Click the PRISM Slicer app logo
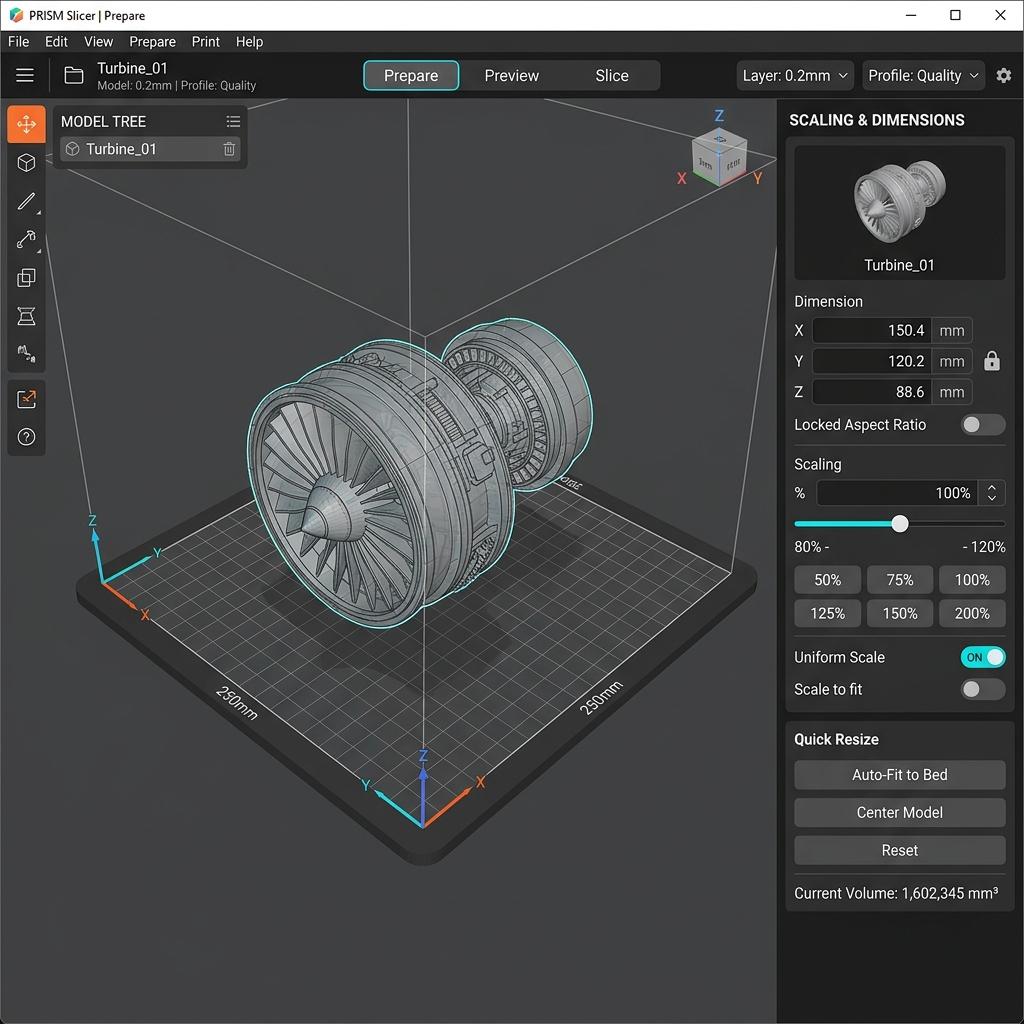Image resolution: width=1024 pixels, height=1024 pixels. click(16, 15)
